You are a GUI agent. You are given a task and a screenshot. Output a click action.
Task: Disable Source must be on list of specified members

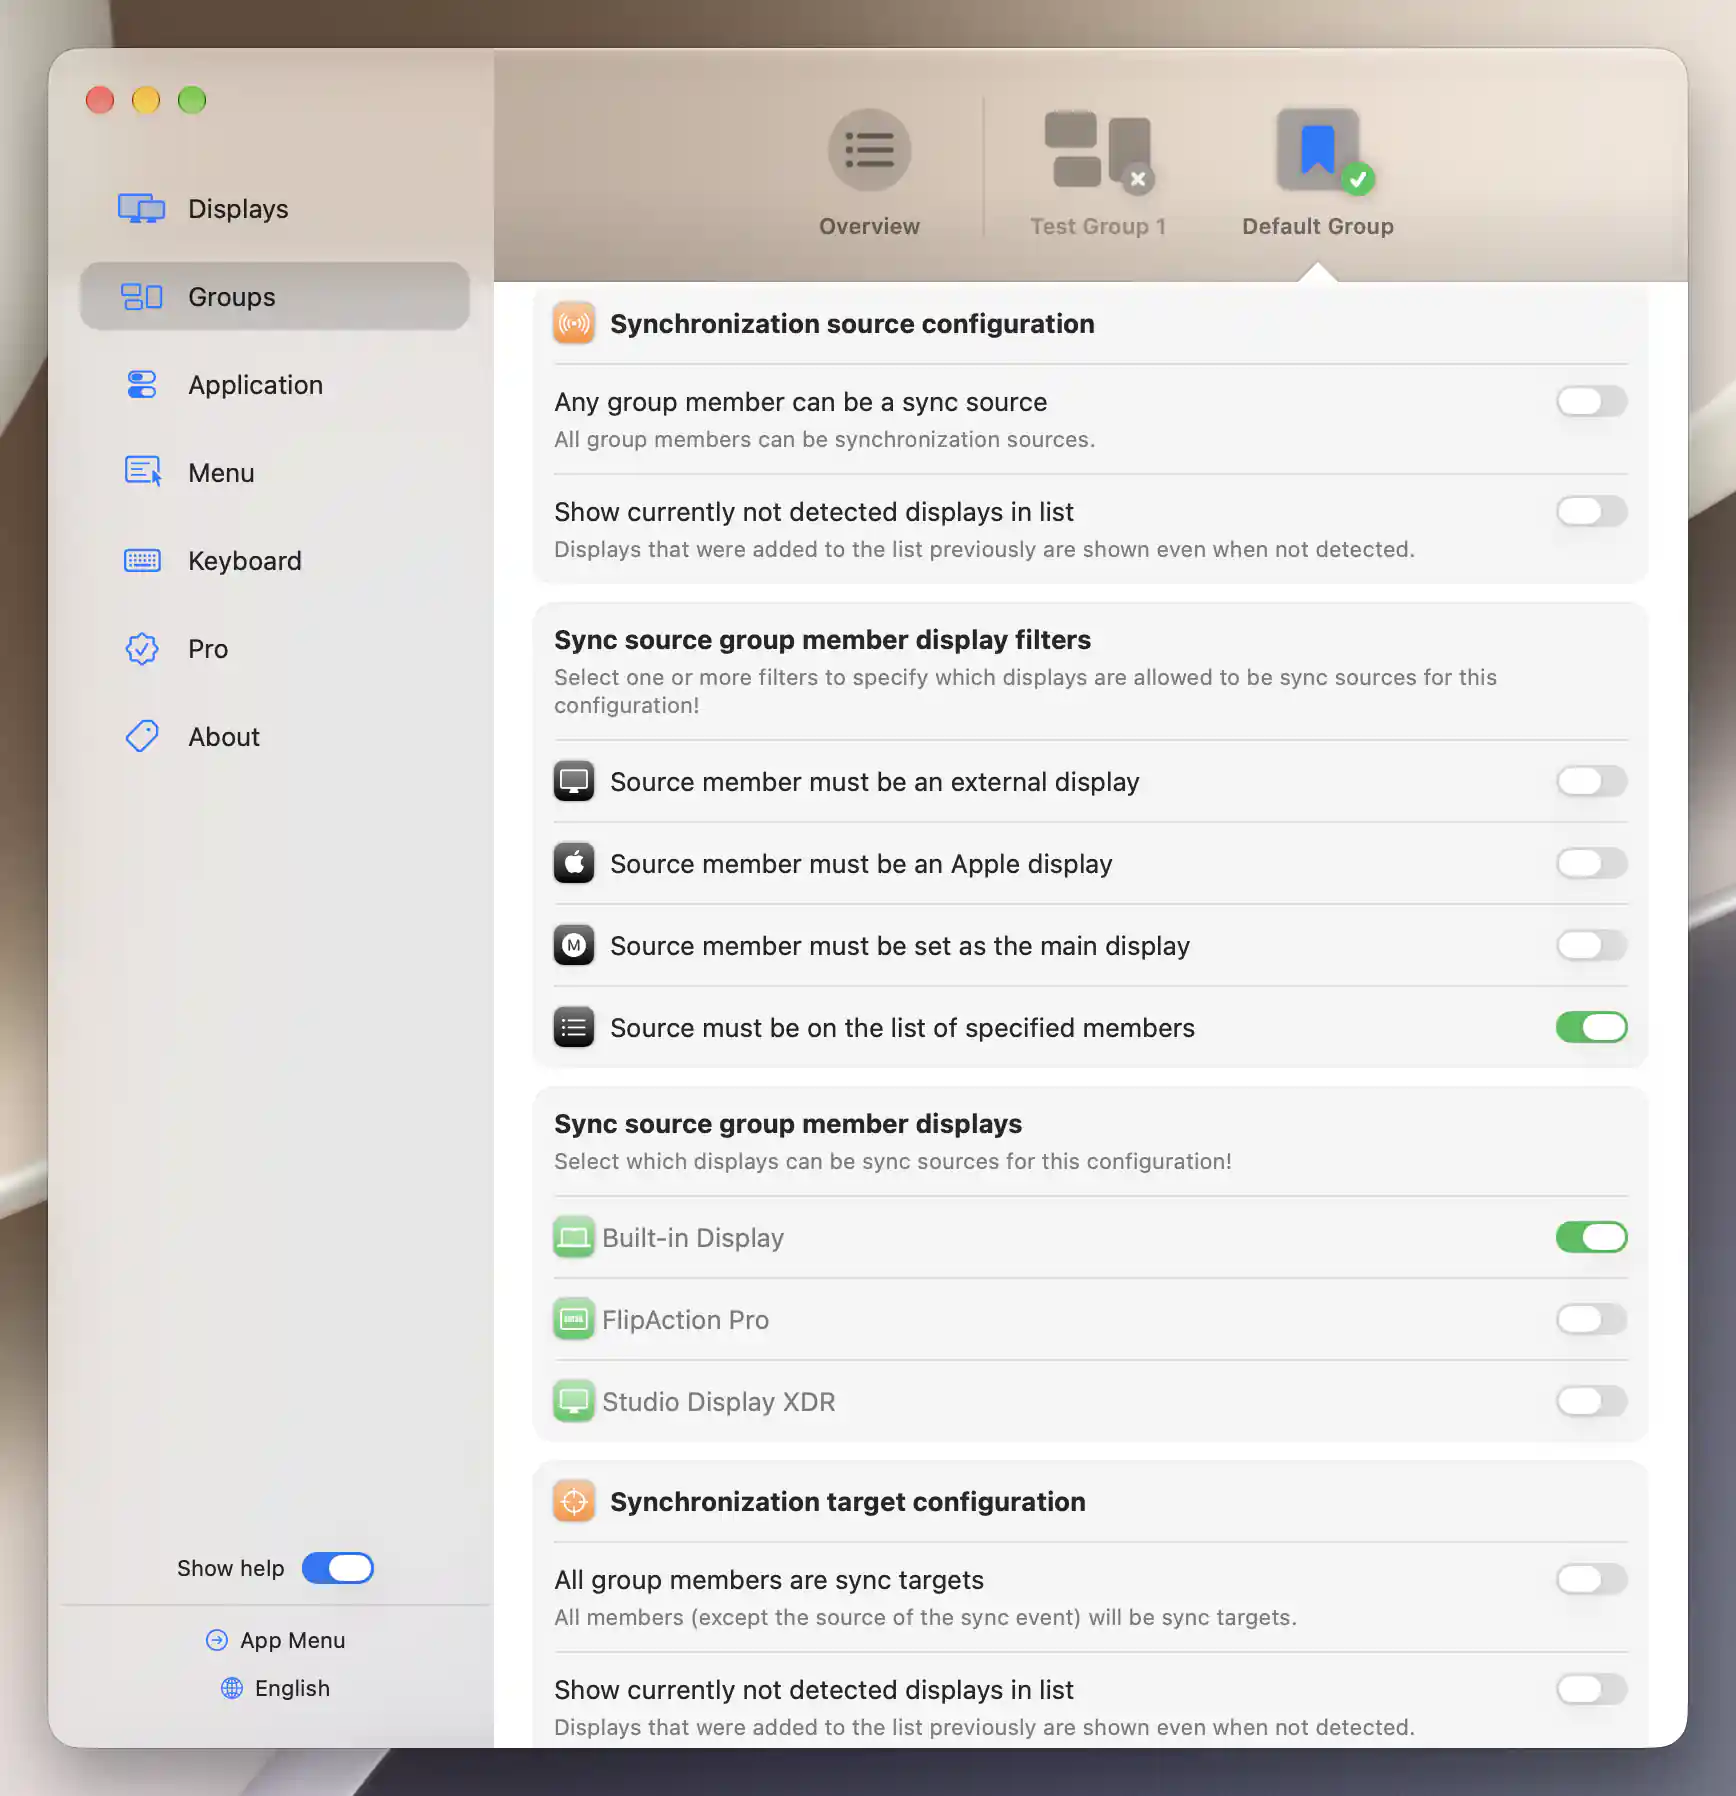(x=1591, y=1028)
